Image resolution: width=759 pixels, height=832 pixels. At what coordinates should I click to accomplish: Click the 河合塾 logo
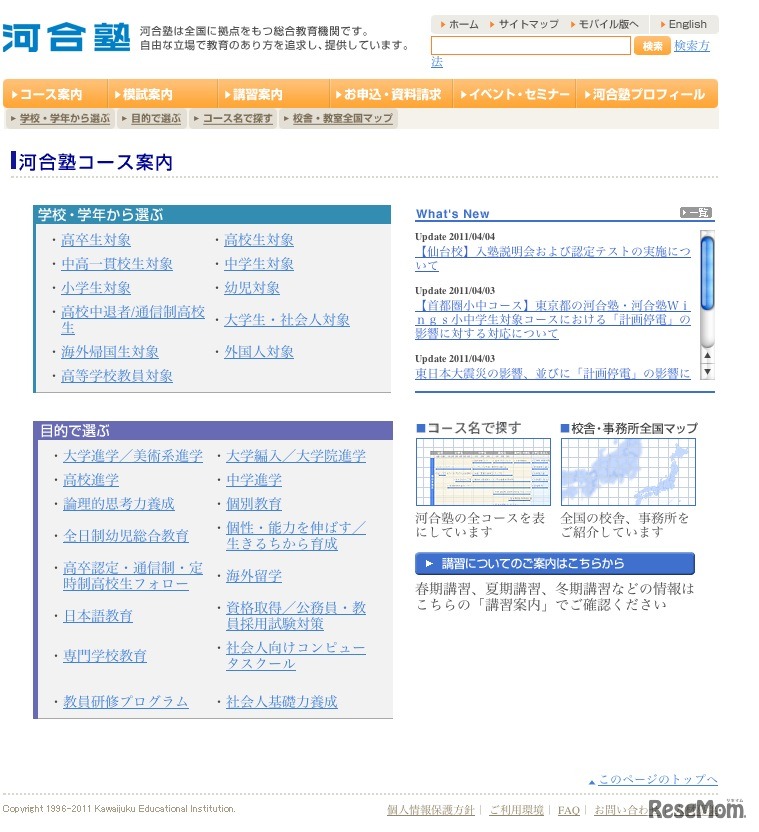click(x=66, y=37)
